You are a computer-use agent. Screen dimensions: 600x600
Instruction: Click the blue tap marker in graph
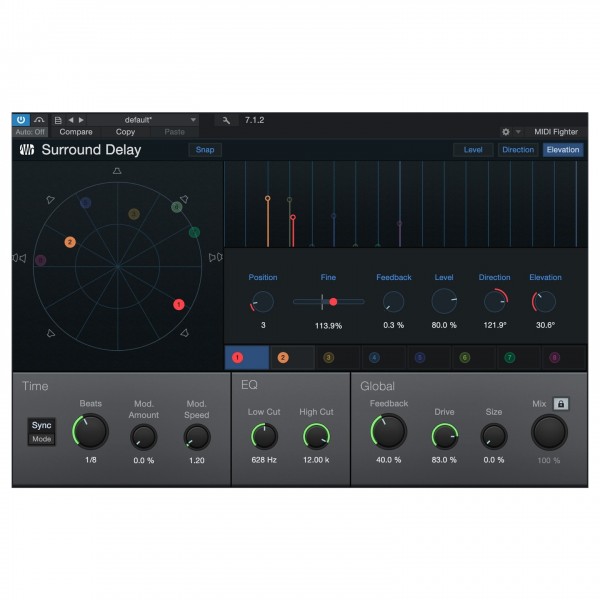[x=334, y=216]
